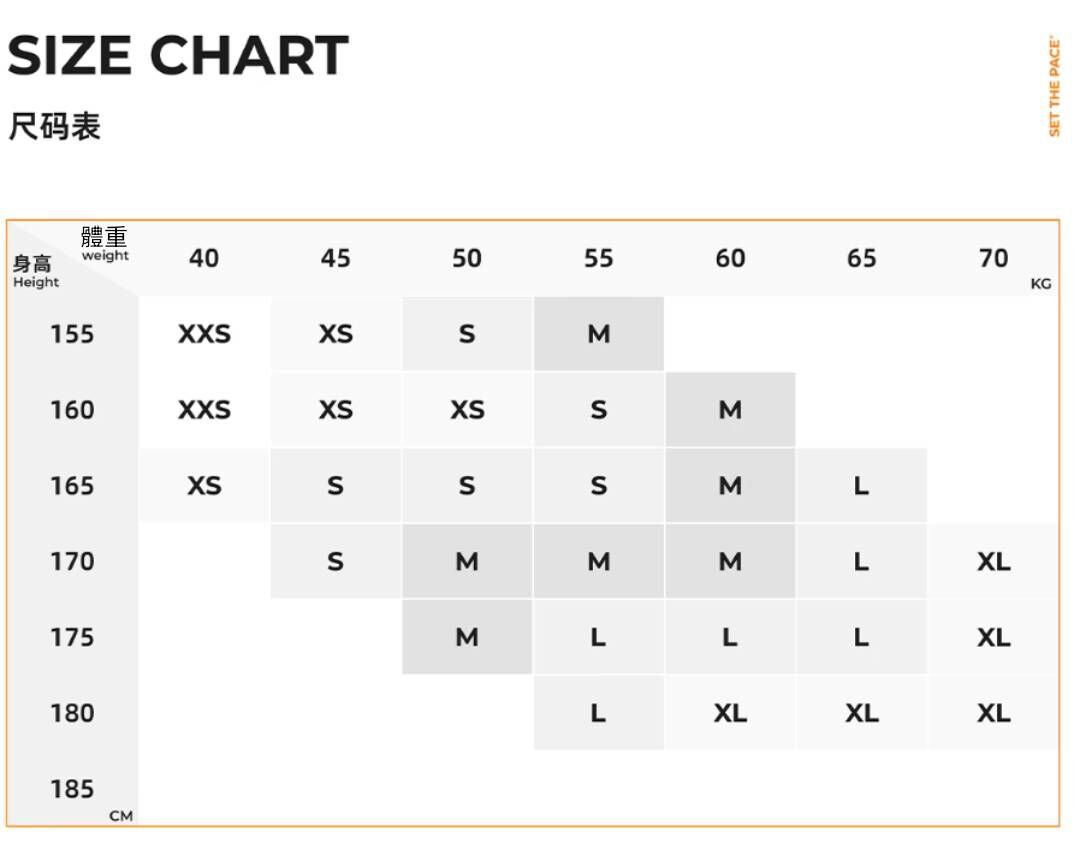
Task: Click the CM unit label
Action: point(121,816)
